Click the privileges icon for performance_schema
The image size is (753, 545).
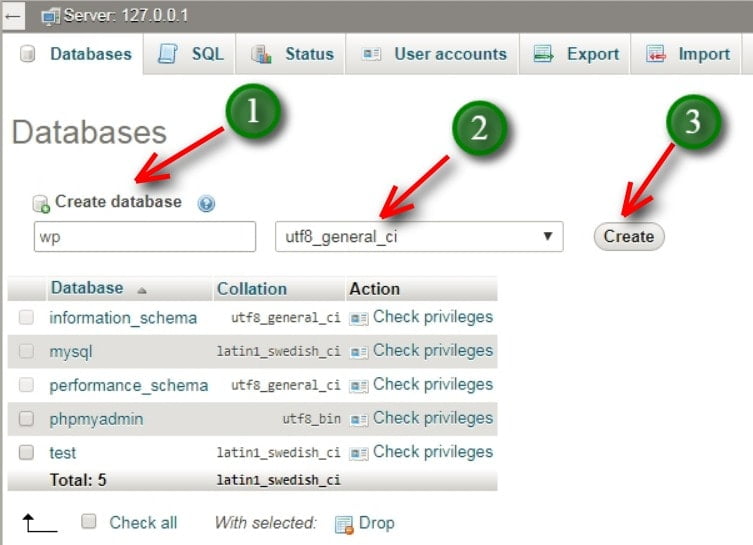[359, 386]
